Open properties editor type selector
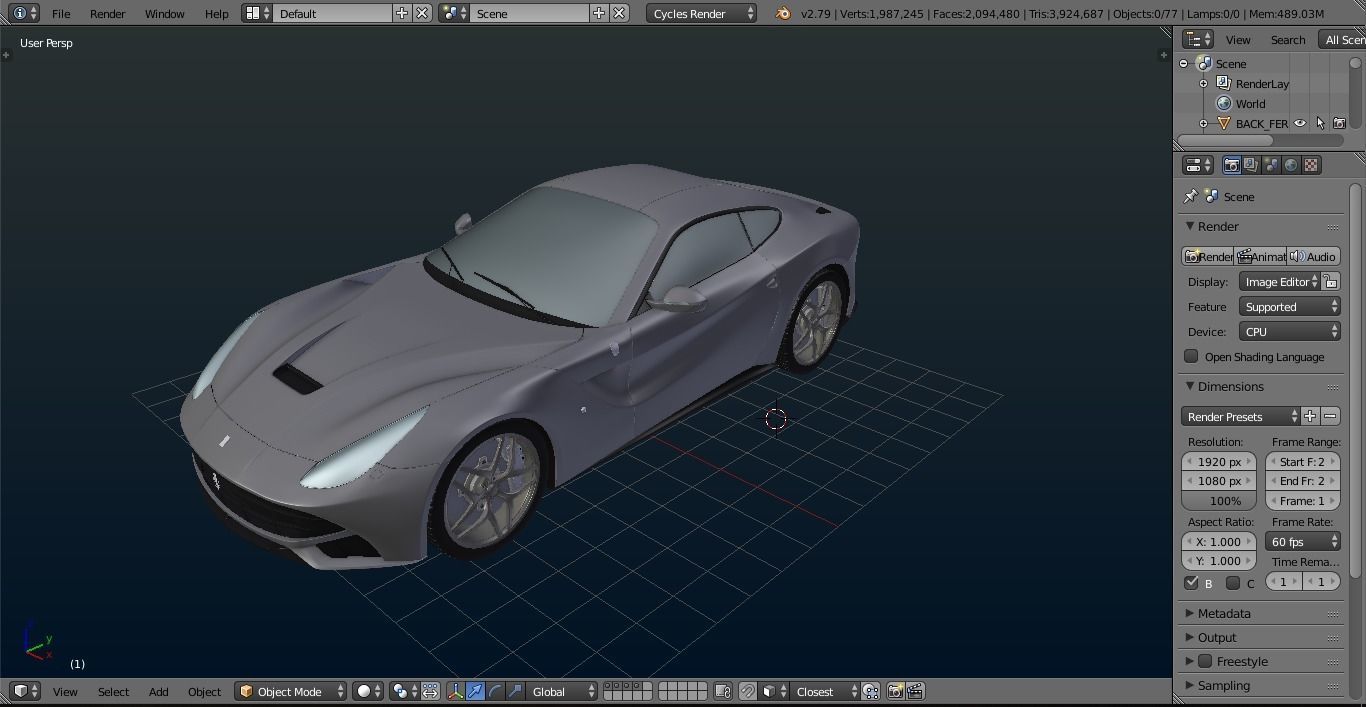This screenshot has height=707, width=1366. pyautogui.click(x=1197, y=165)
